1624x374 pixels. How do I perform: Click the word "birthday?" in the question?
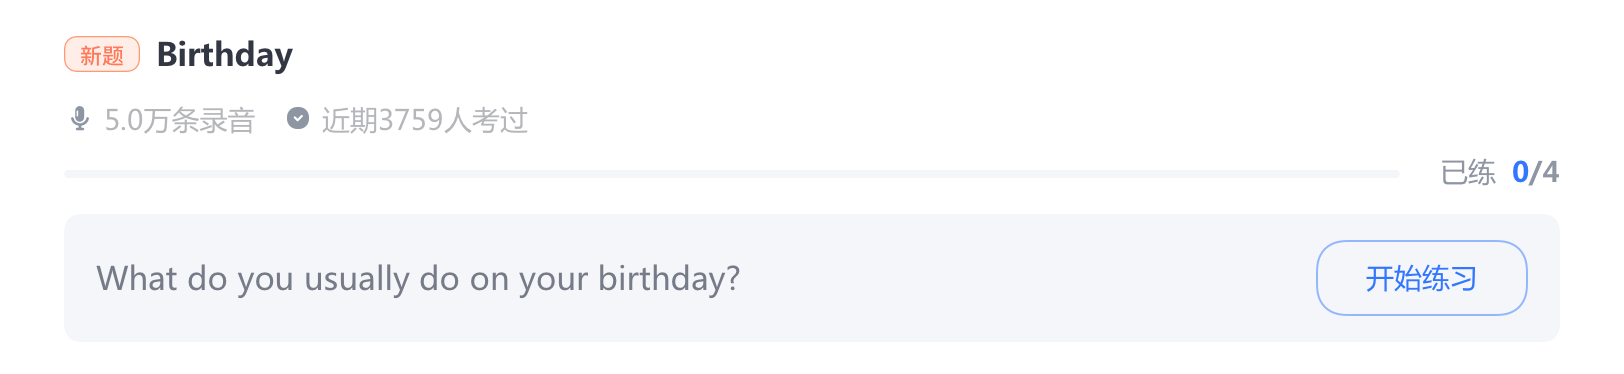(669, 279)
